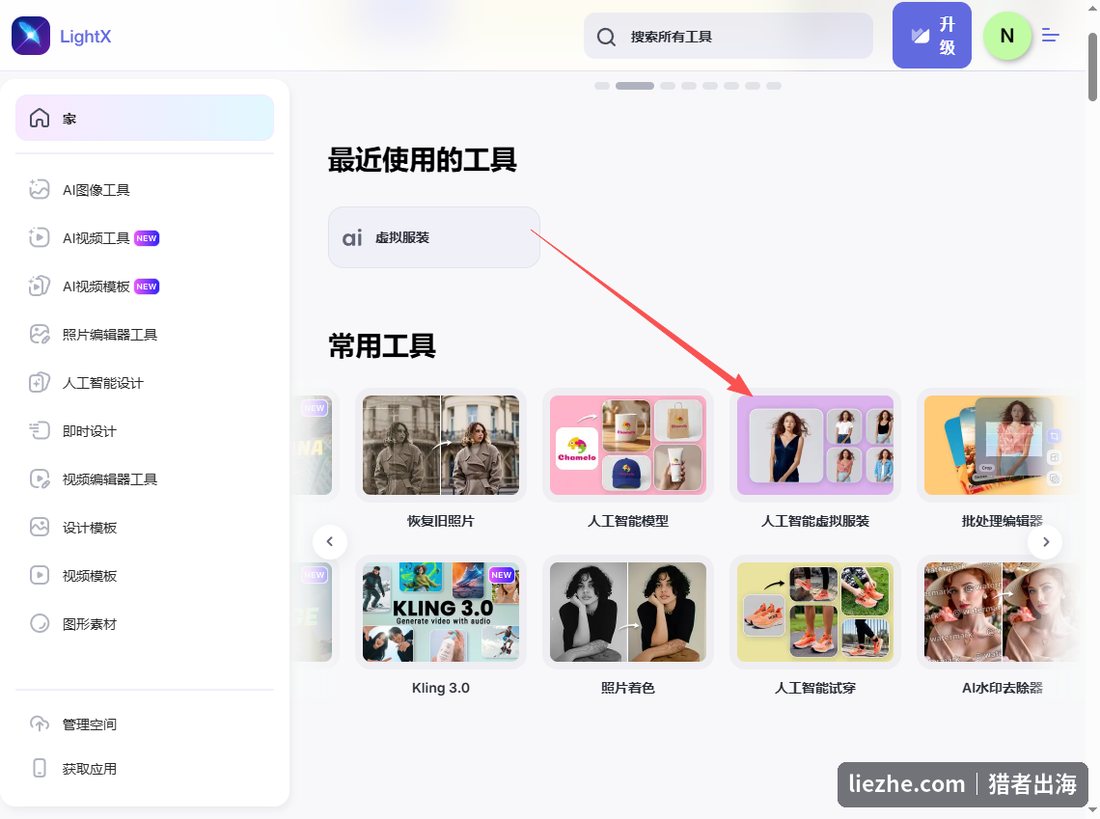Click the 人工智能模型 caption
This screenshot has height=819, width=1100.
pos(628,521)
